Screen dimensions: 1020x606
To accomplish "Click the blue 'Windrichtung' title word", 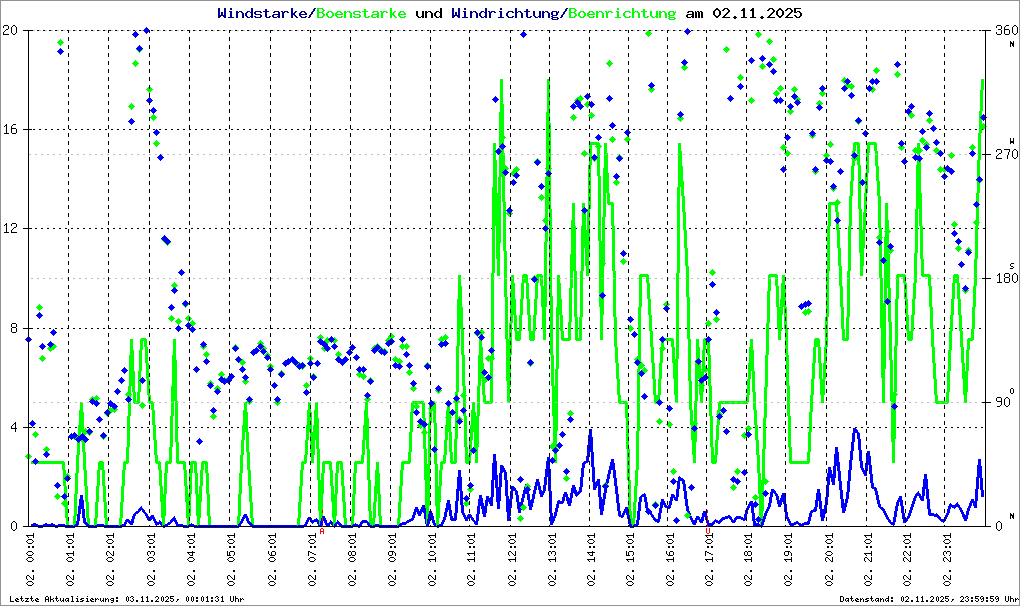I will point(505,13).
